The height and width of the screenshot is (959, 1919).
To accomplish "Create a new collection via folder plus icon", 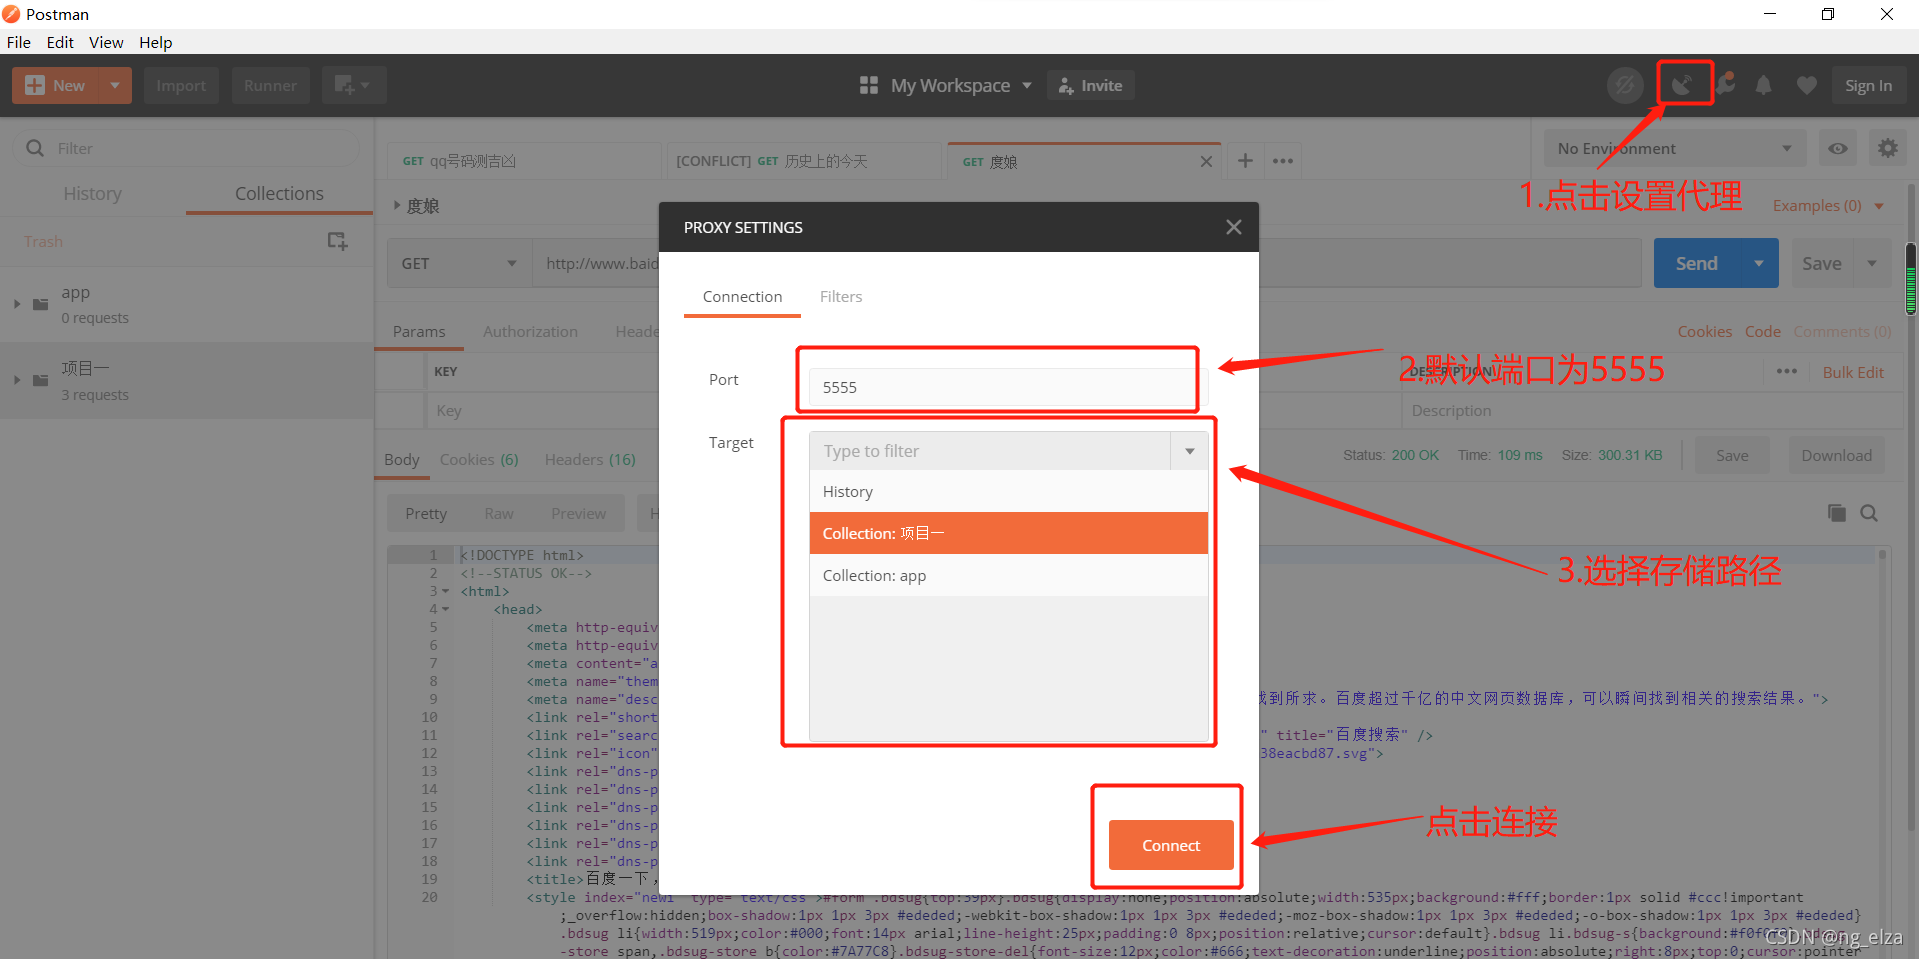I will tap(337, 241).
